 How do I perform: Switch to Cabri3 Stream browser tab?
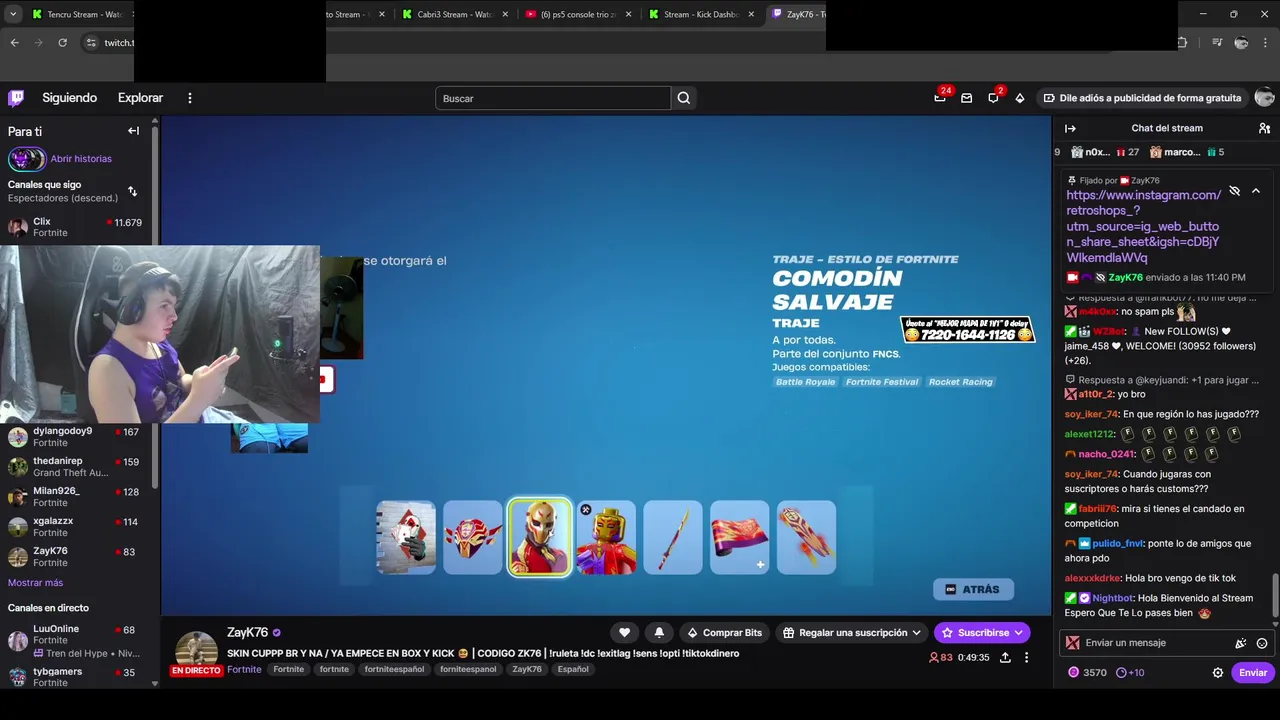click(x=453, y=14)
